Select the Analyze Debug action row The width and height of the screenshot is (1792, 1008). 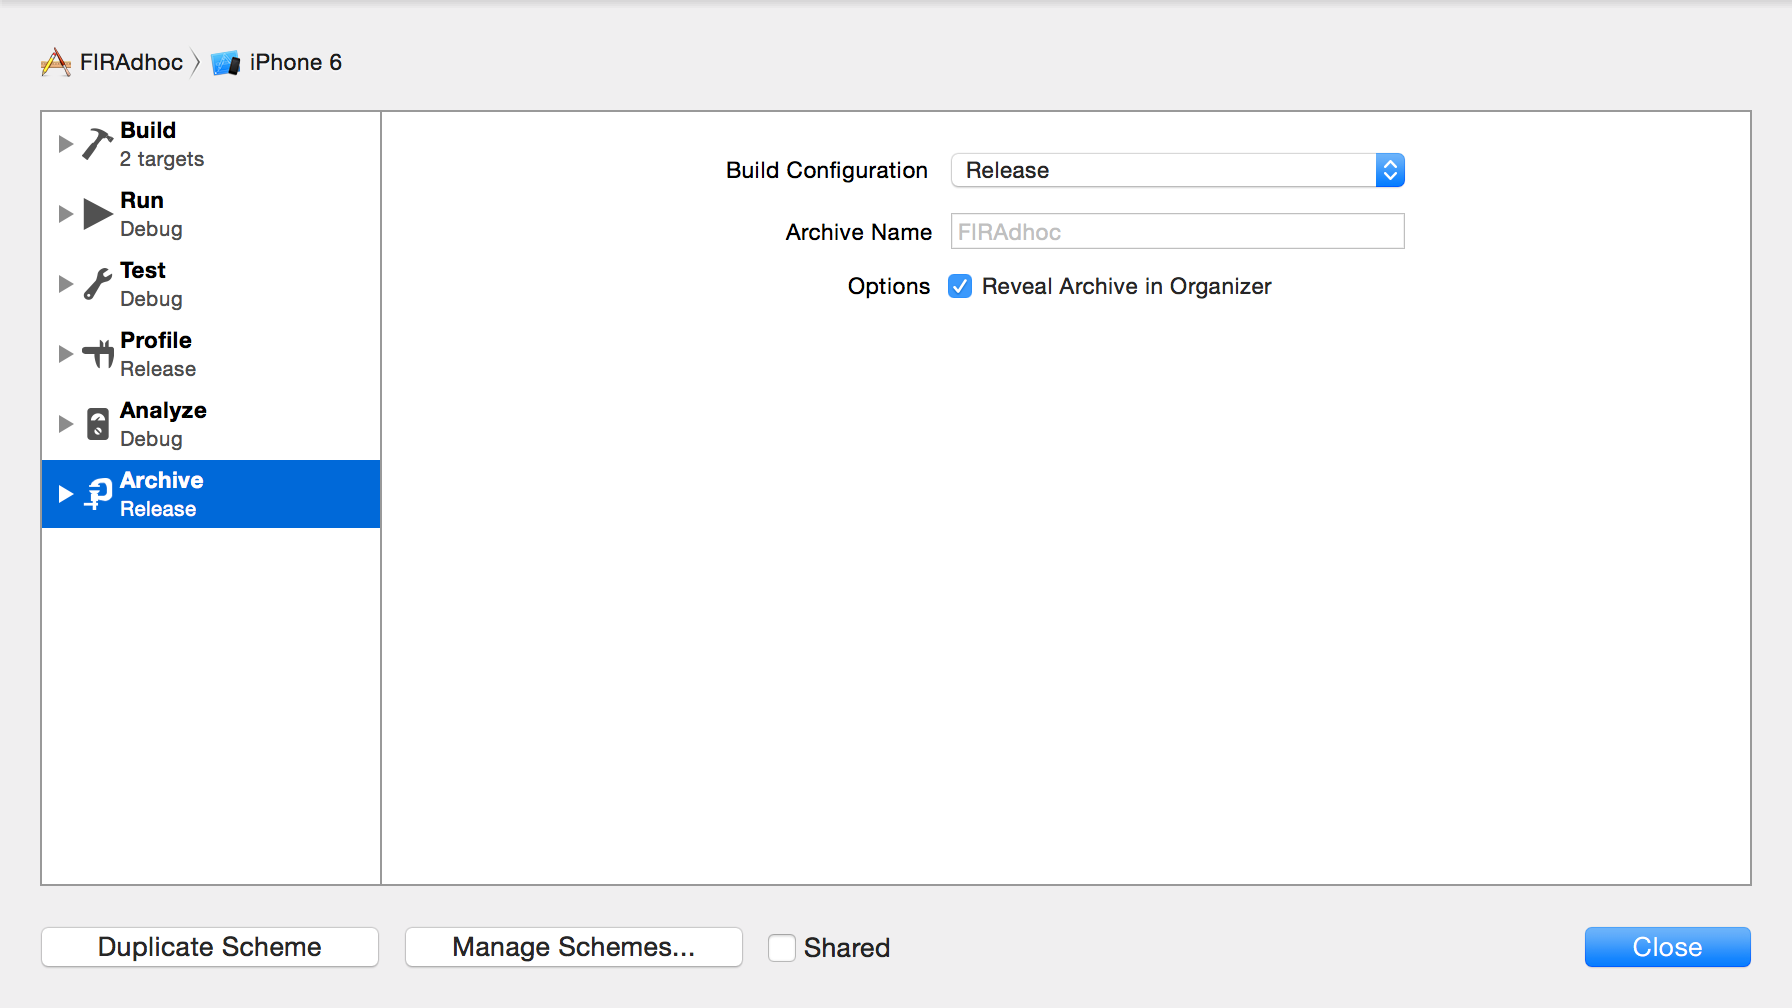click(x=211, y=425)
